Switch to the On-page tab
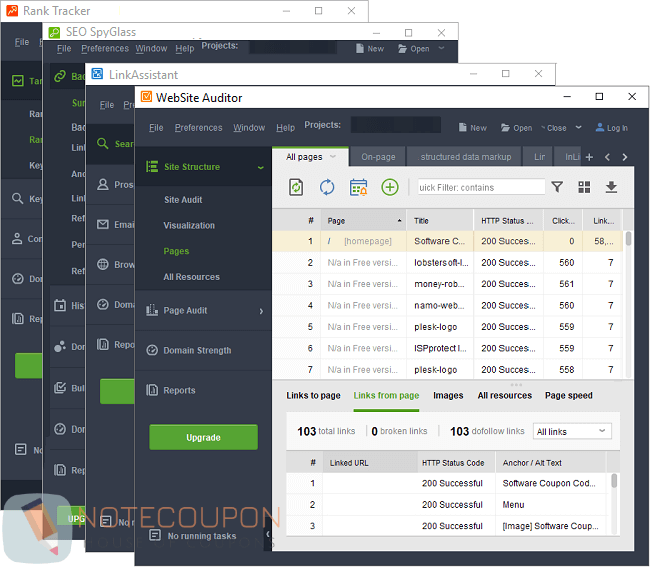This screenshot has height=567, width=650. [x=378, y=157]
